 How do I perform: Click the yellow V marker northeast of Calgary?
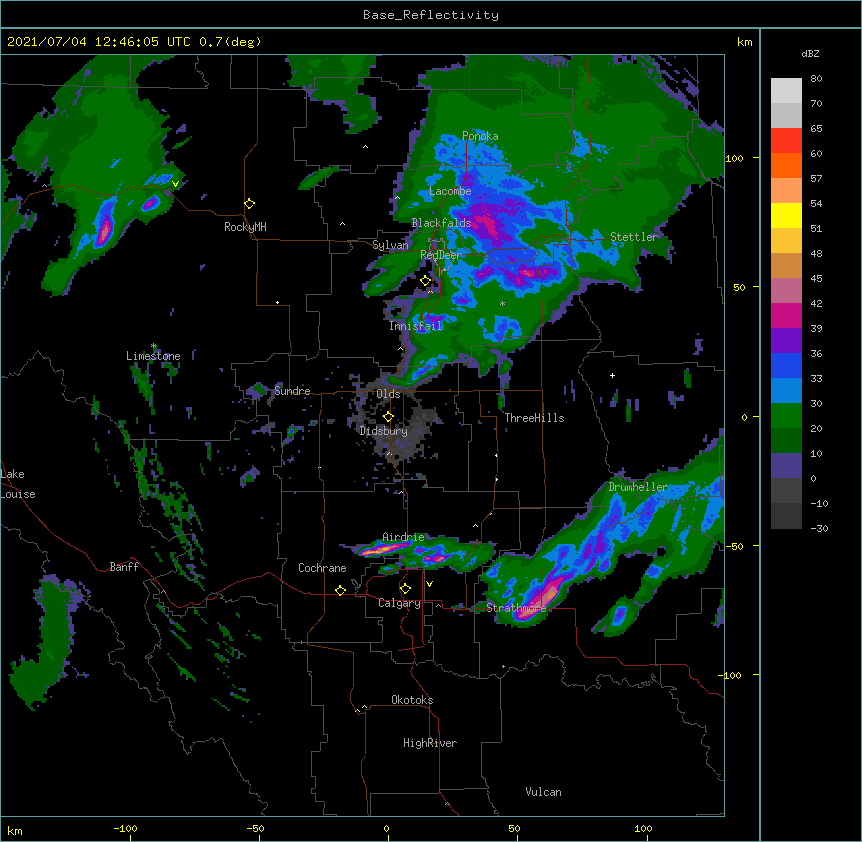click(x=429, y=584)
